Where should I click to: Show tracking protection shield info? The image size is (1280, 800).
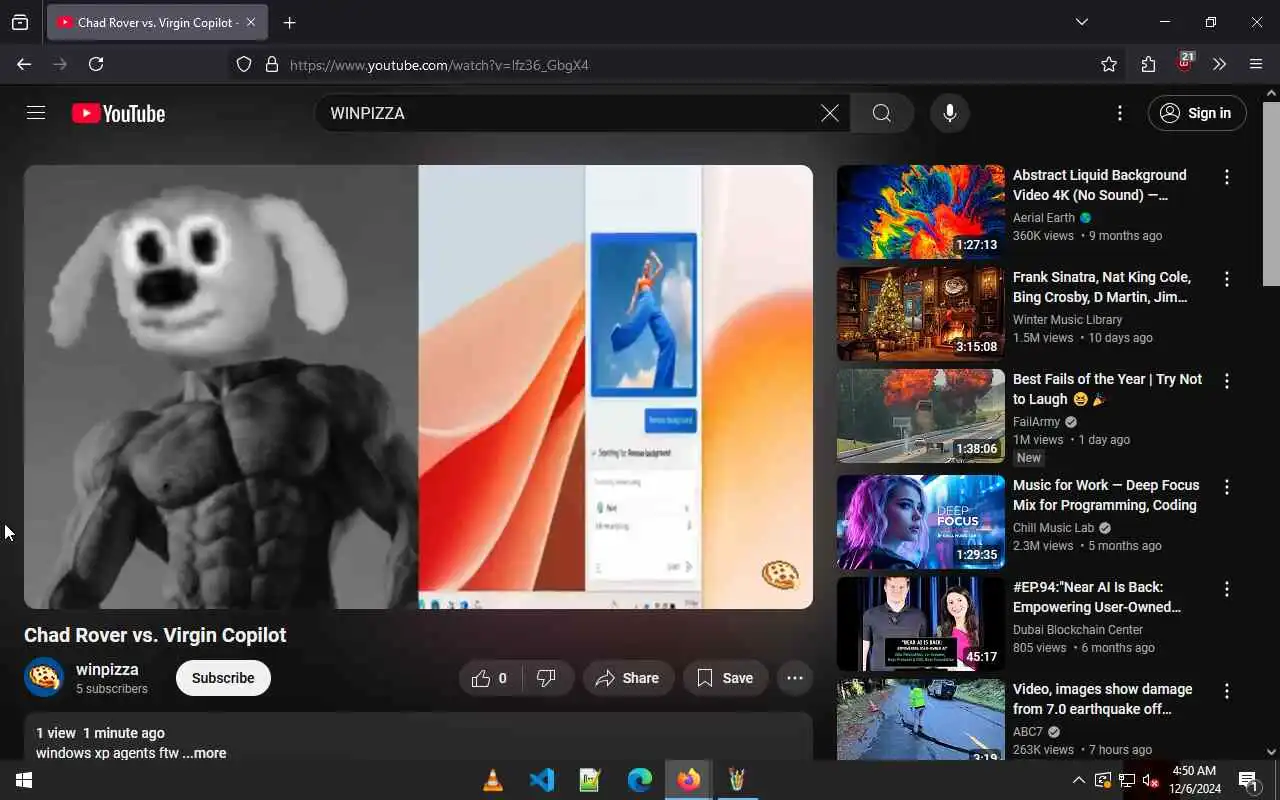[x=244, y=64]
